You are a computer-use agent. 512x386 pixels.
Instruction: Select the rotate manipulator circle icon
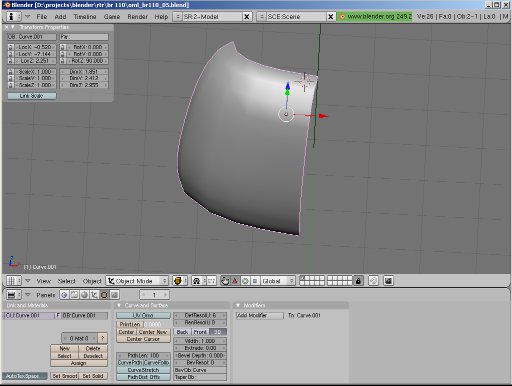[245, 281]
